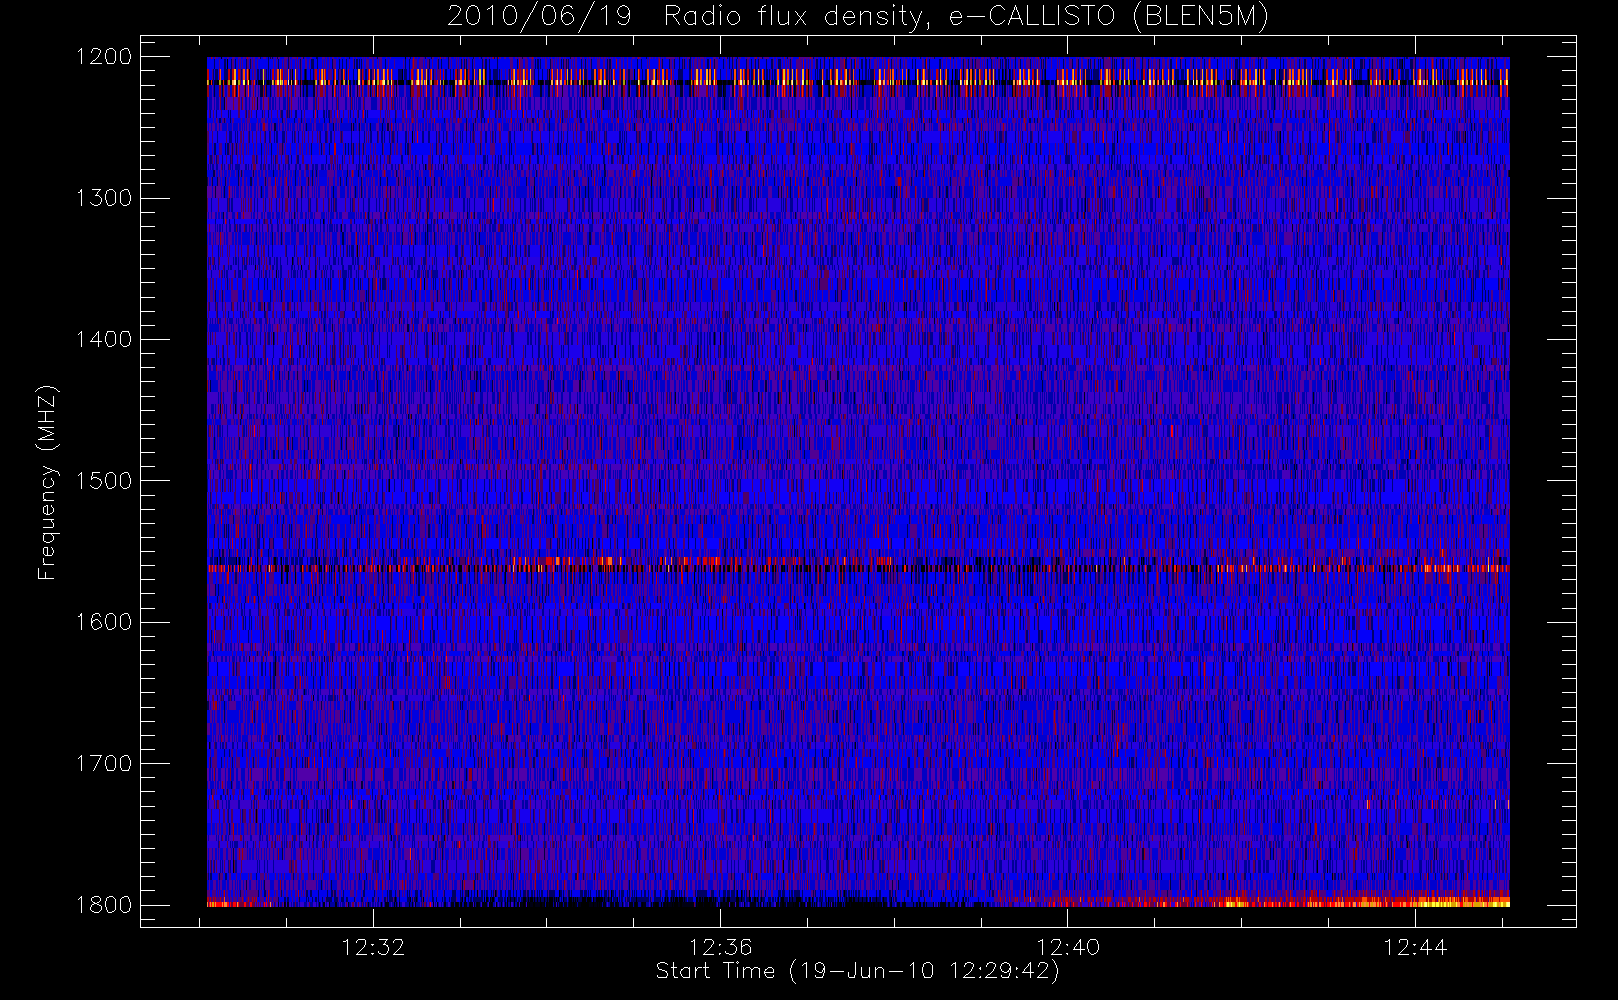Select the 1200 frequency tick label
Screen dimensions: 1618x1000
(104, 57)
